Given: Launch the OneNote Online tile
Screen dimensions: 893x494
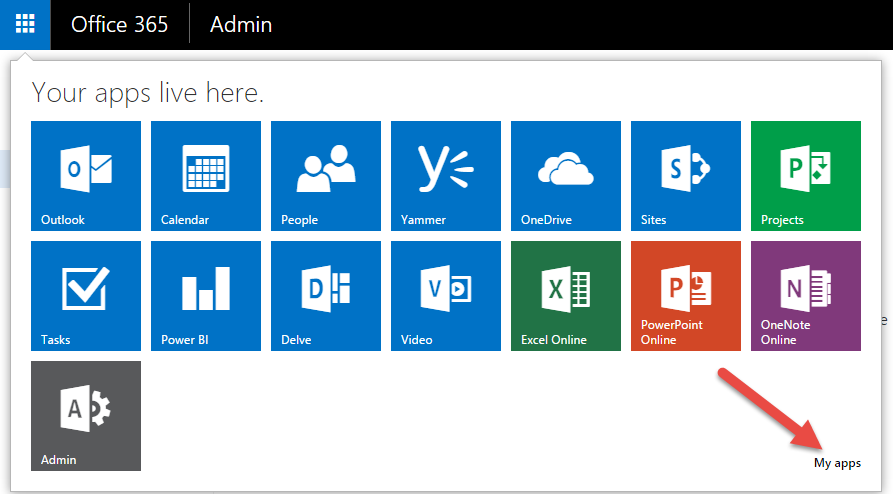Looking at the screenshot, I should pyautogui.click(x=806, y=296).
